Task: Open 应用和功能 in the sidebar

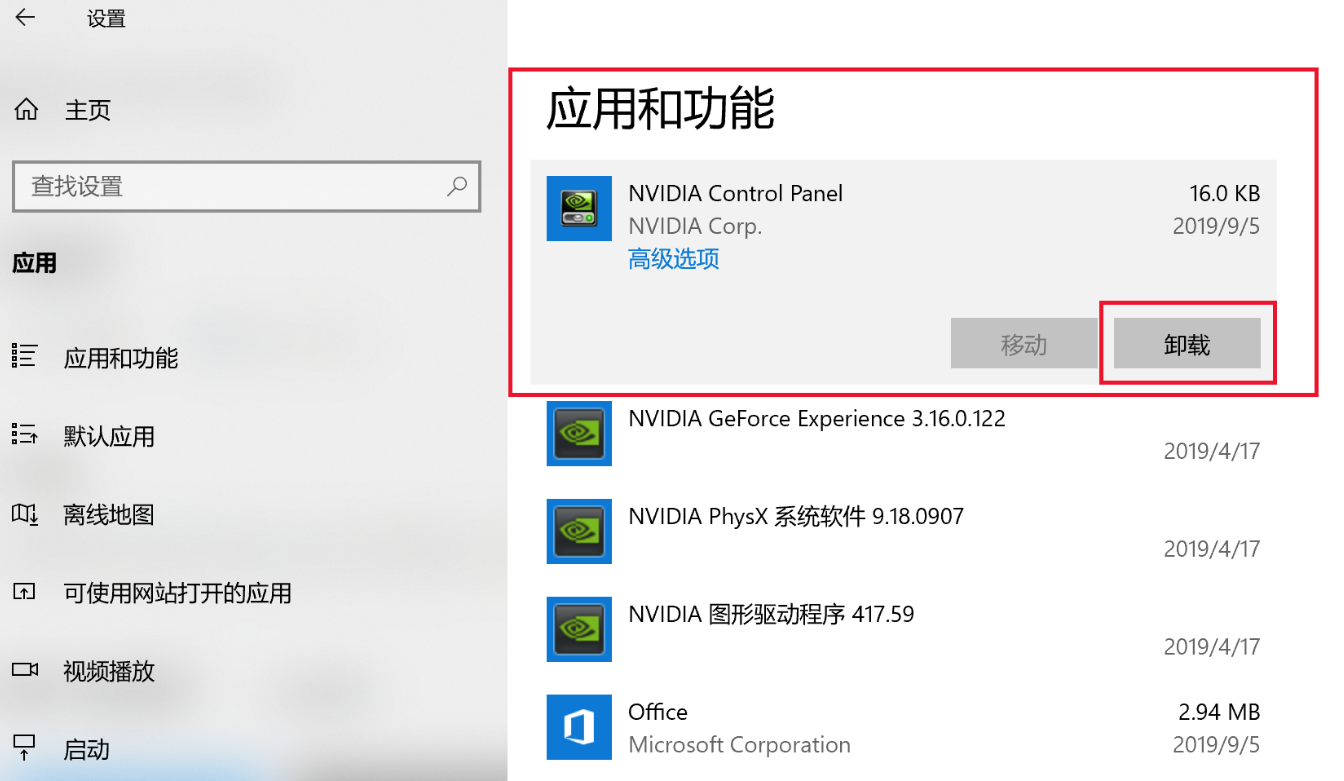Action: (x=121, y=358)
